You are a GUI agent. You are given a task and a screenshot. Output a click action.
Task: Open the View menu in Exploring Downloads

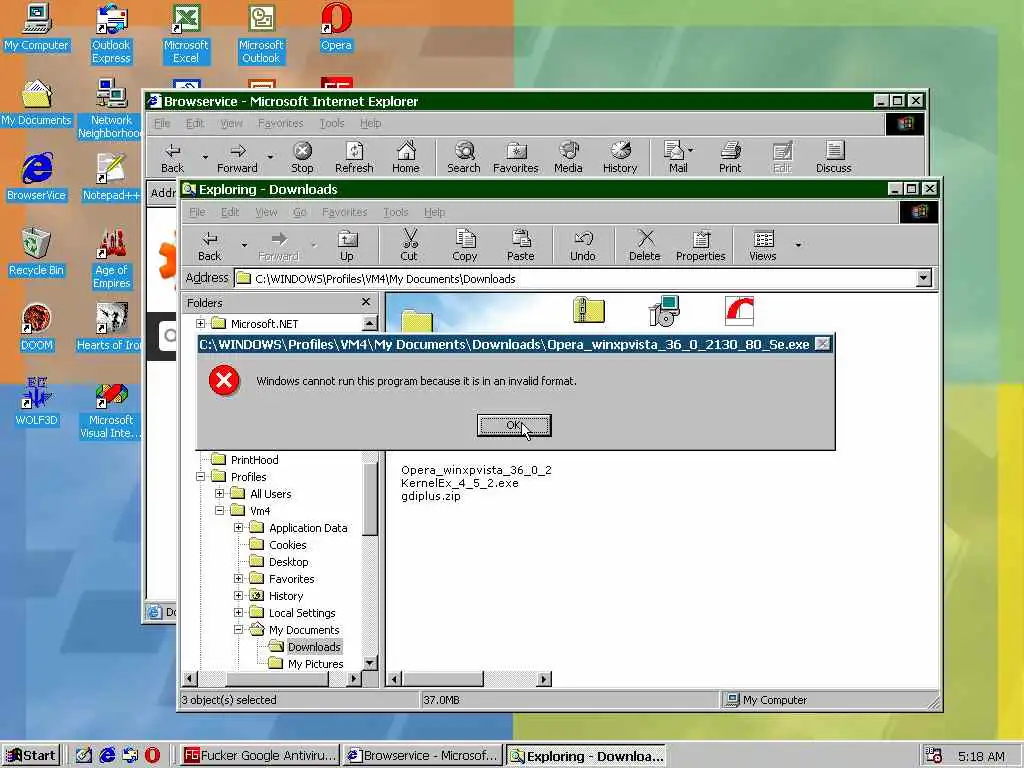coord(266,212)
